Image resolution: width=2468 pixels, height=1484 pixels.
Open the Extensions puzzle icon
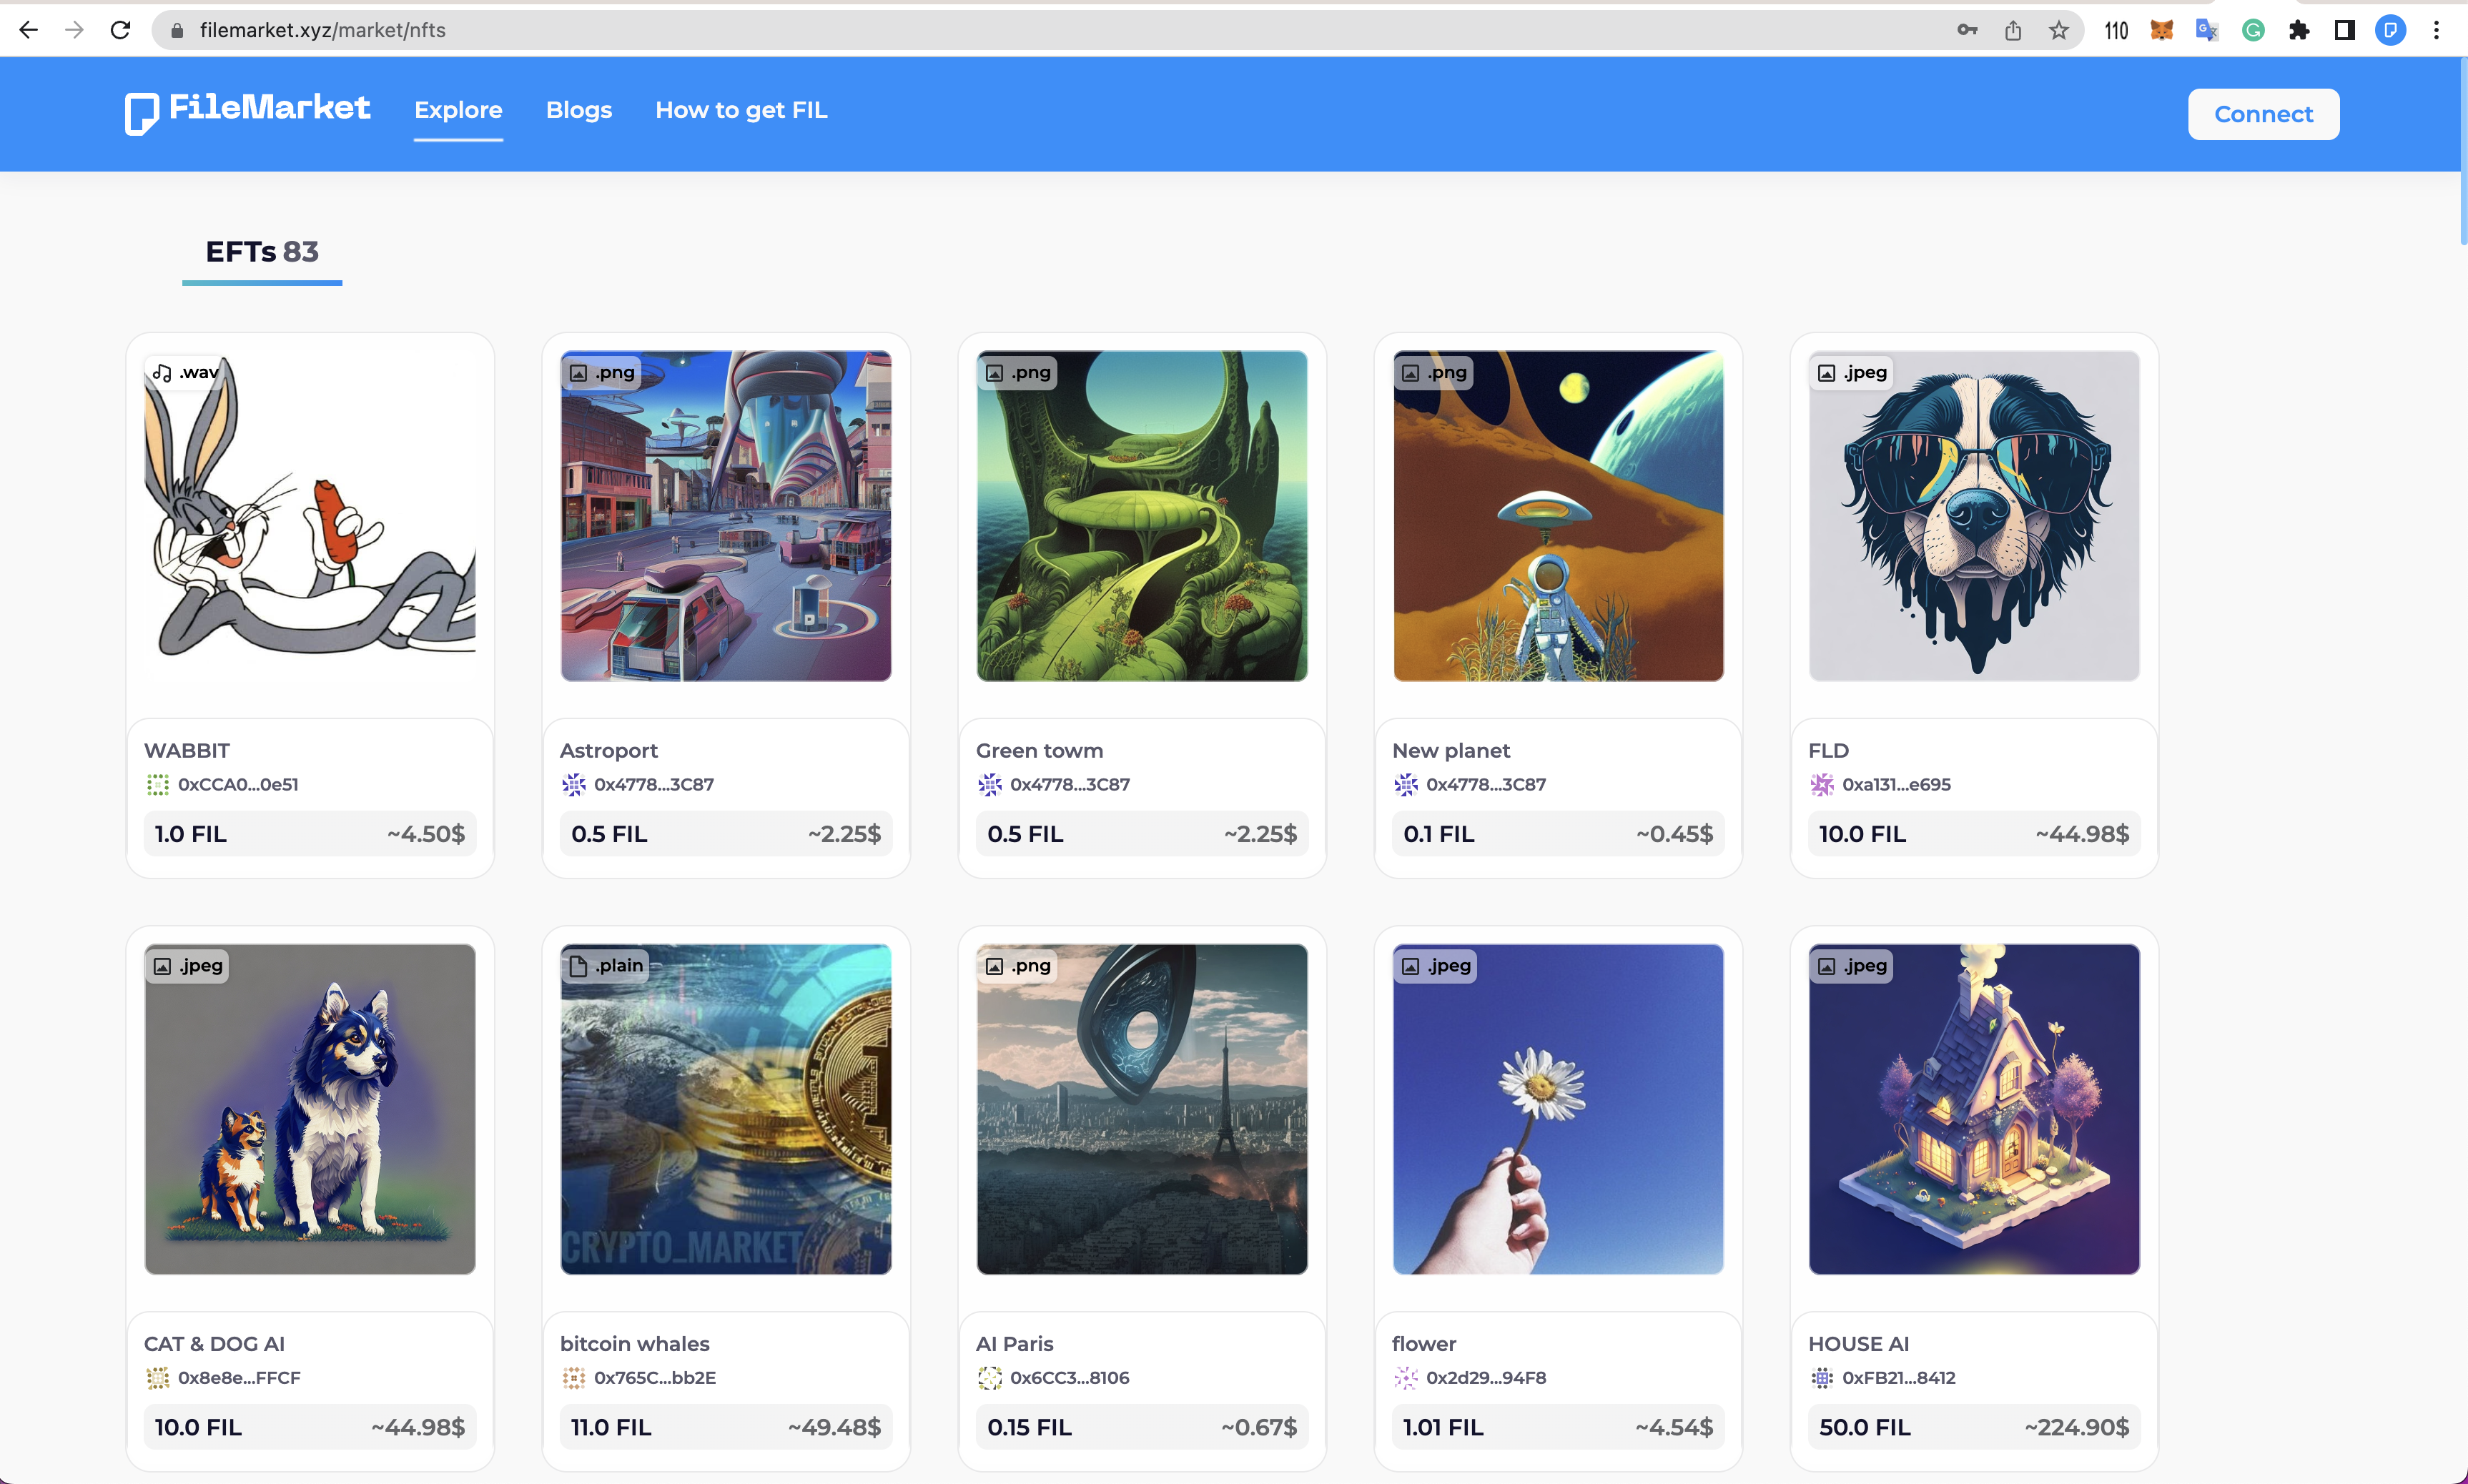click(x=2299, y=31)
